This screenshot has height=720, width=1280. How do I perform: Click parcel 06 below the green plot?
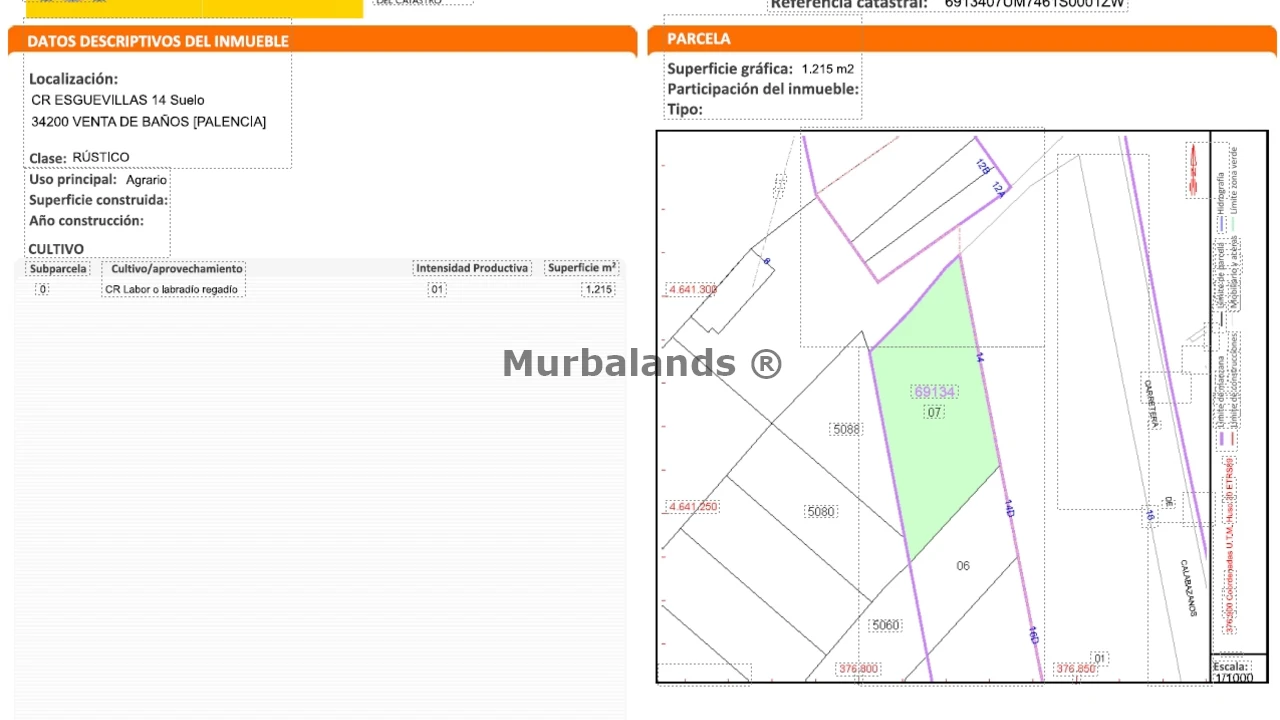(963, 566)
